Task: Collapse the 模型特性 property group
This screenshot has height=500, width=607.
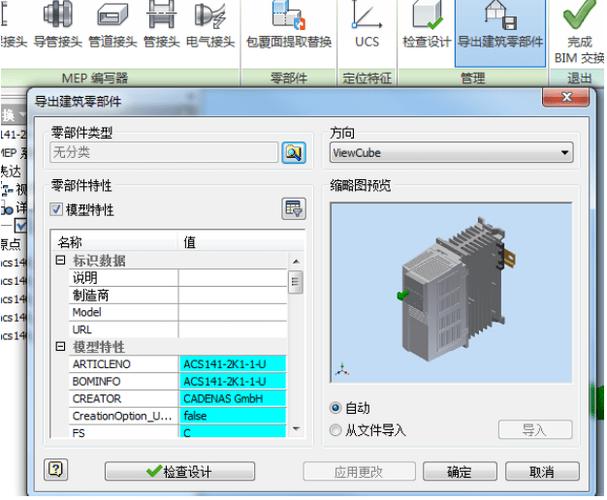Action: pyautogui.click(x=60, y=346)
